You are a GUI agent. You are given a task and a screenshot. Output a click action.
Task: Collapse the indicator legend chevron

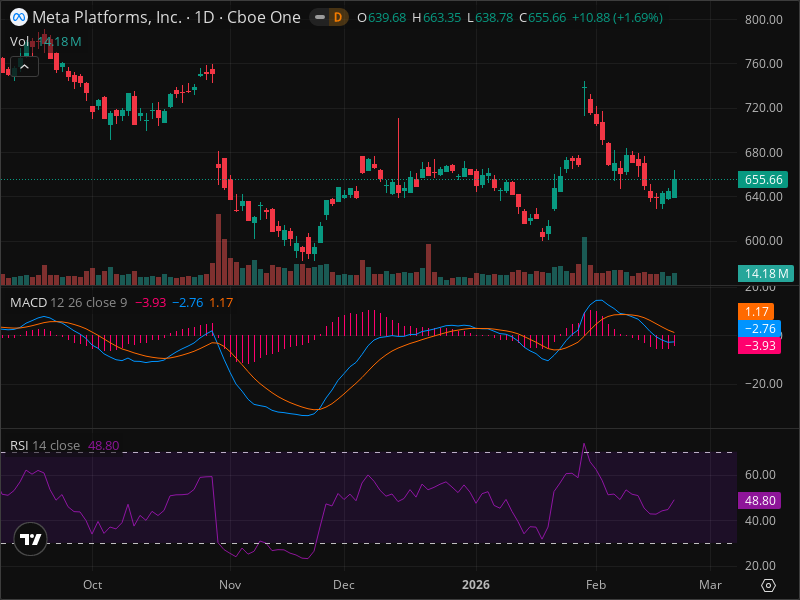[24, 67]
